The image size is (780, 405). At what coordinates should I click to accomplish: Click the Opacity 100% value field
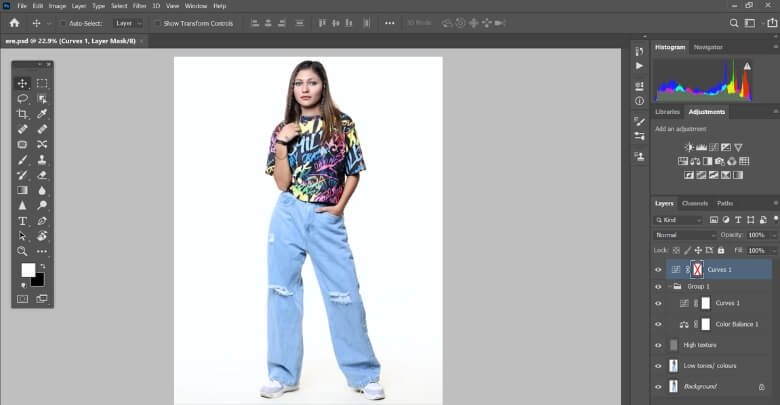[x=757, y=235]
